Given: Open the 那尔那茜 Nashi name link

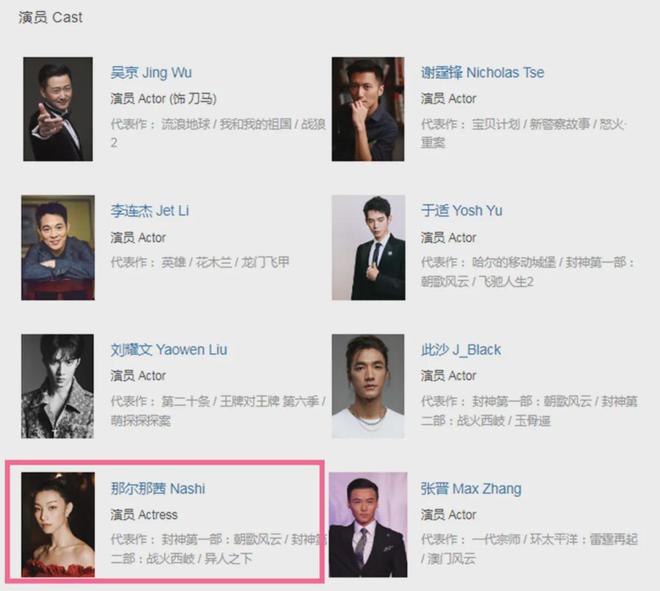Looking at the screenshot, I should (x=158, y=489).
